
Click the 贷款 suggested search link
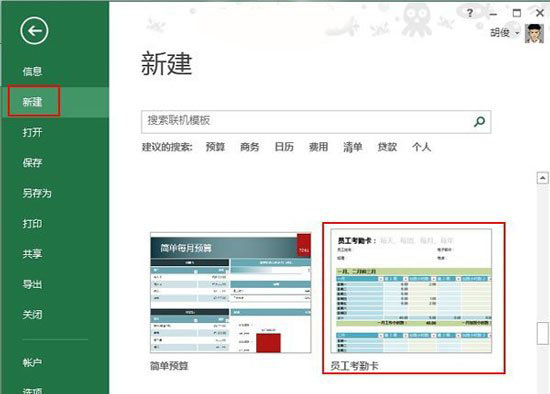387,147
